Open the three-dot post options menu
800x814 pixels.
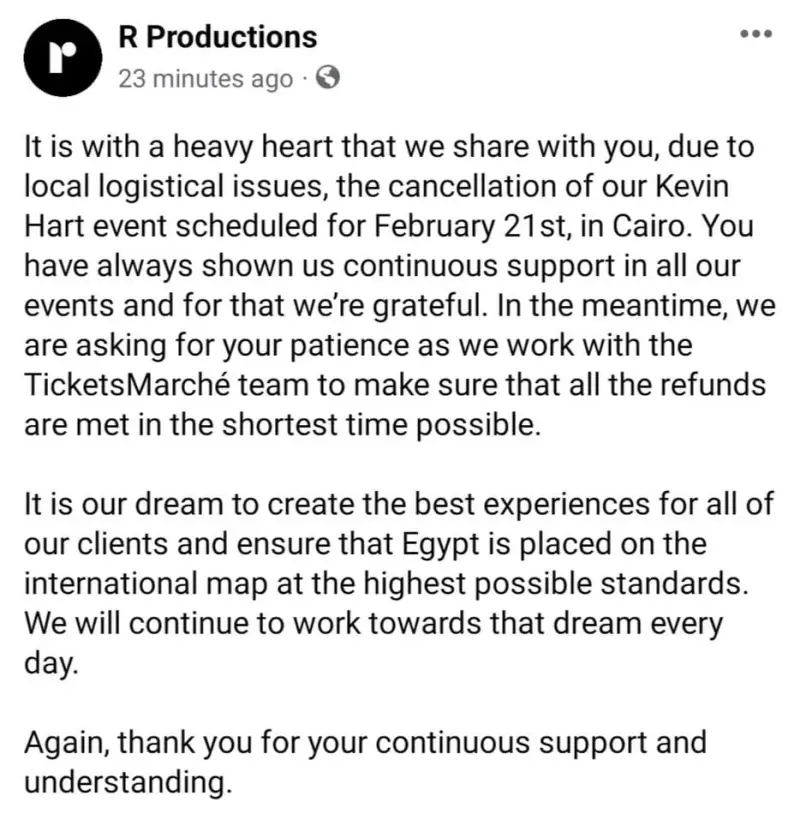[x=755, y=34]
